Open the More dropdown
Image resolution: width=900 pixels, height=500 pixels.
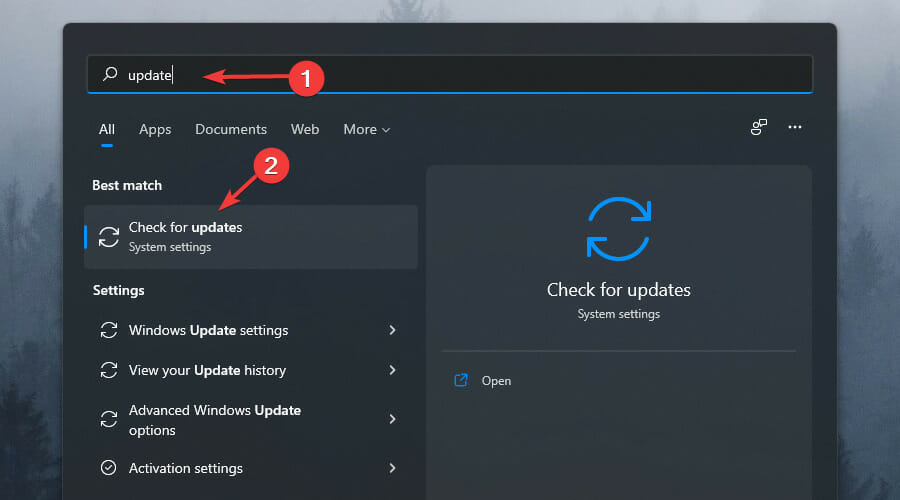(x=367, y=129)
